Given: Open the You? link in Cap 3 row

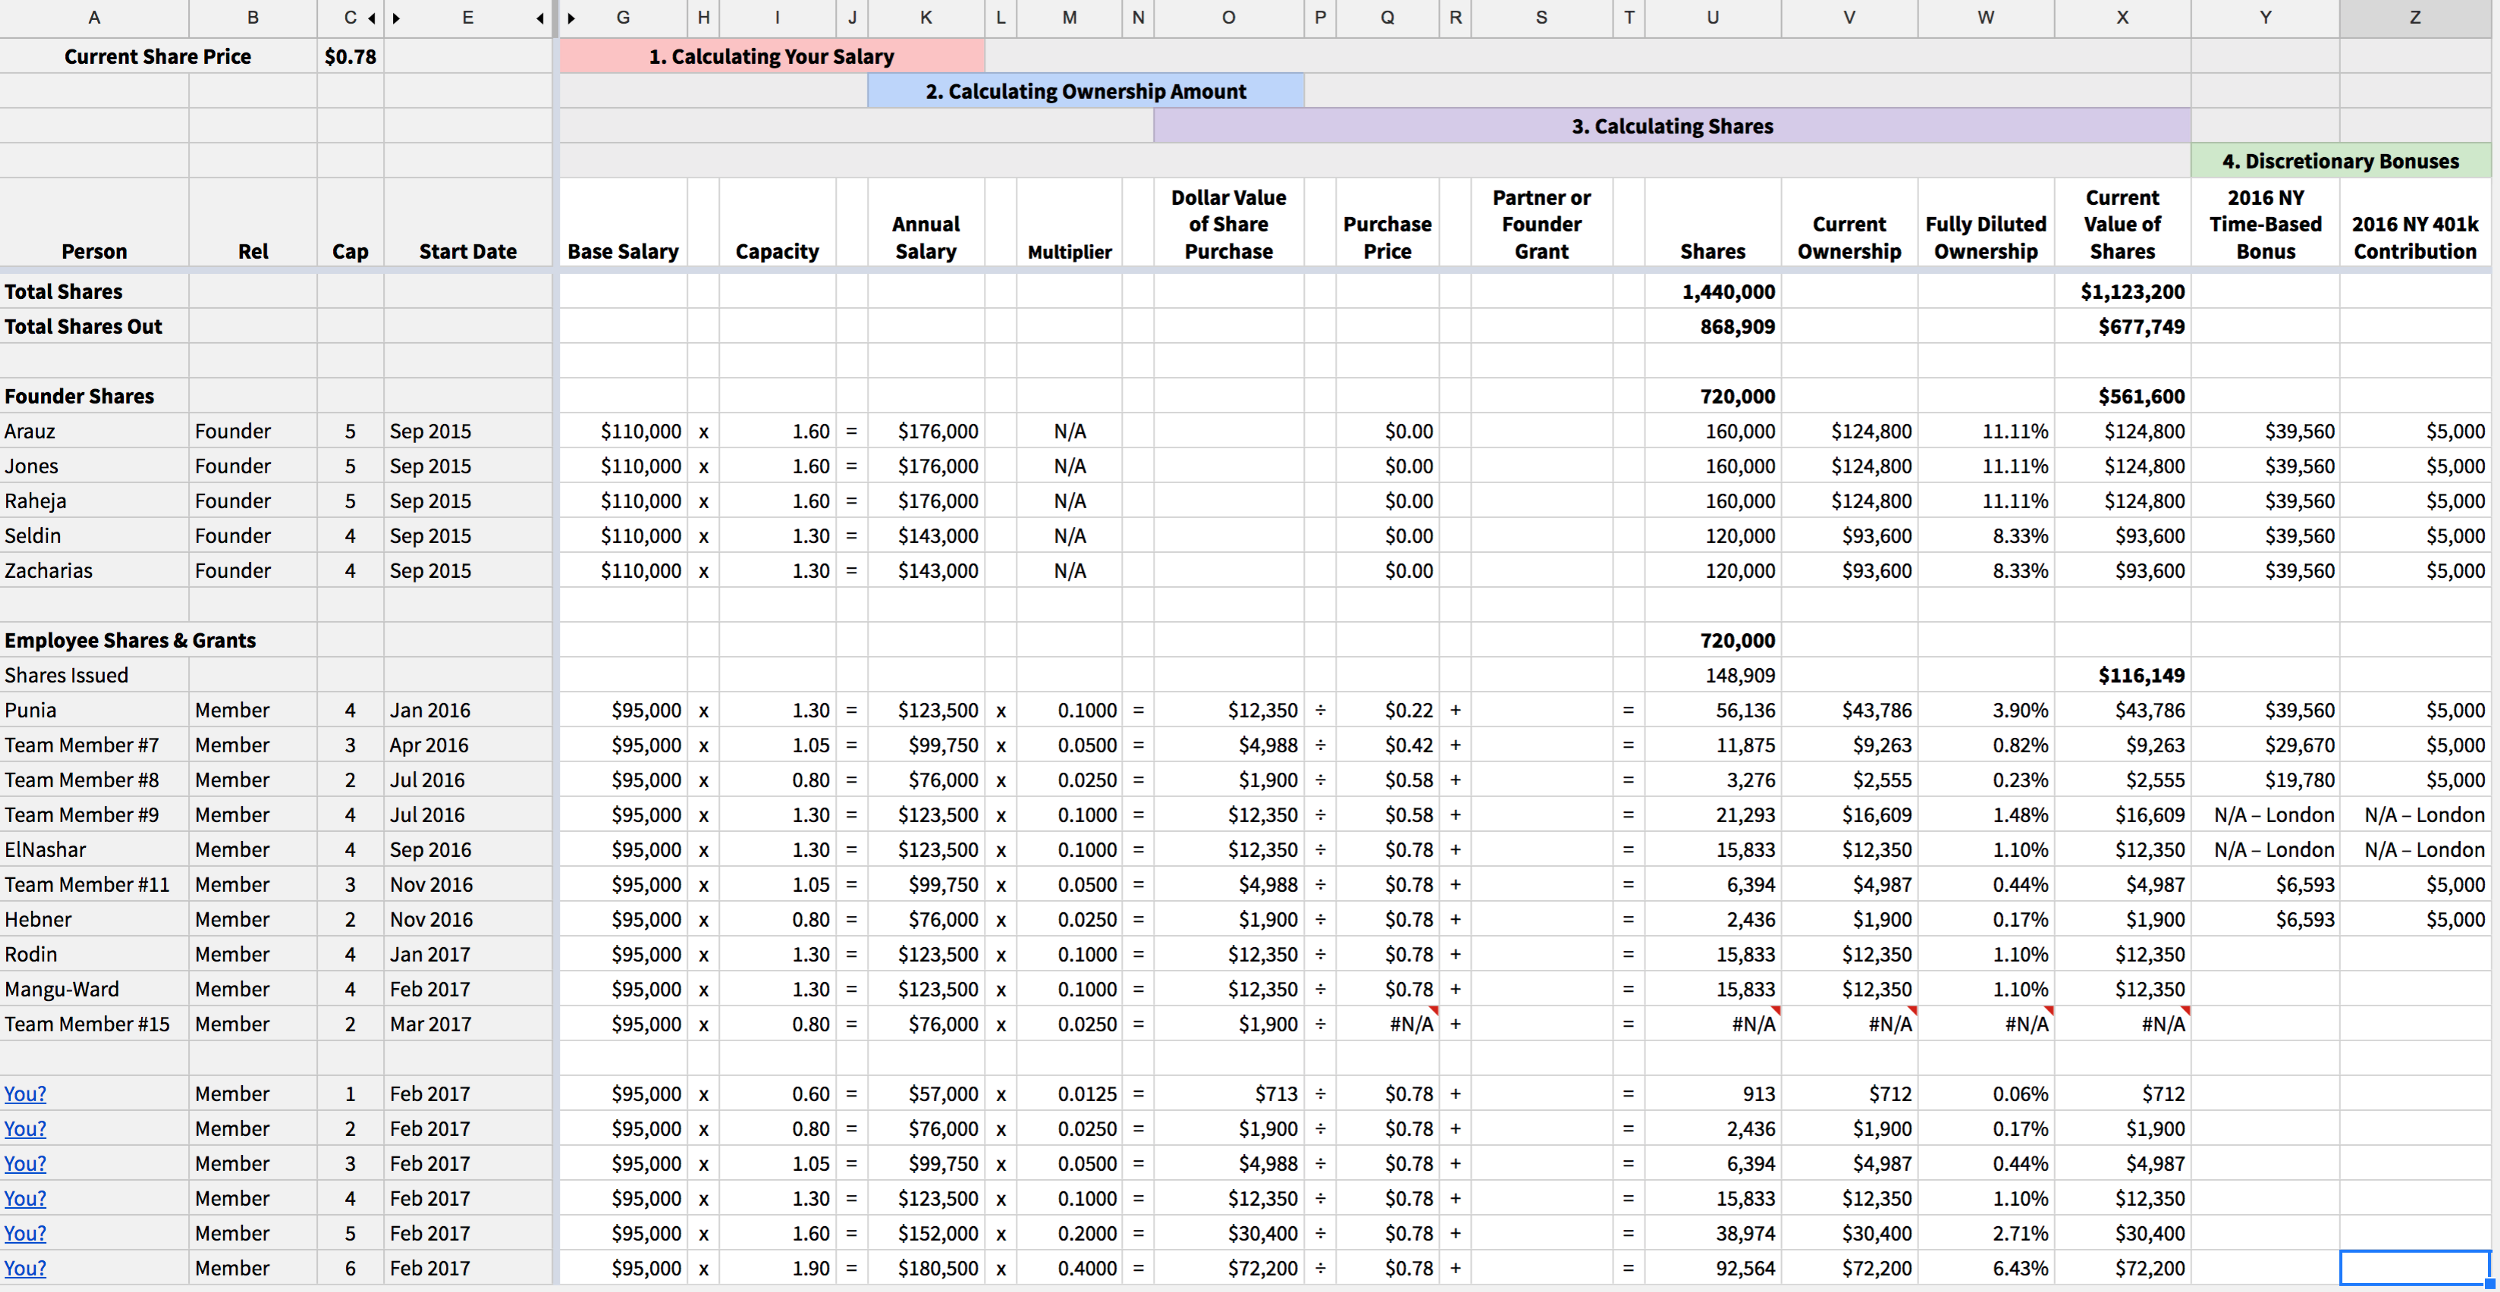Looking at the screenshot, I should 25,1164.
